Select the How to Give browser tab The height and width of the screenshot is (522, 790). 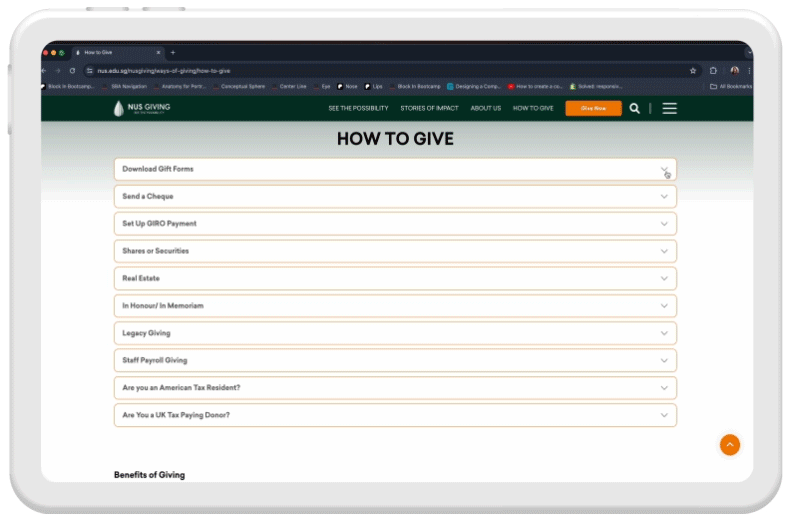[x=117, y=52]
